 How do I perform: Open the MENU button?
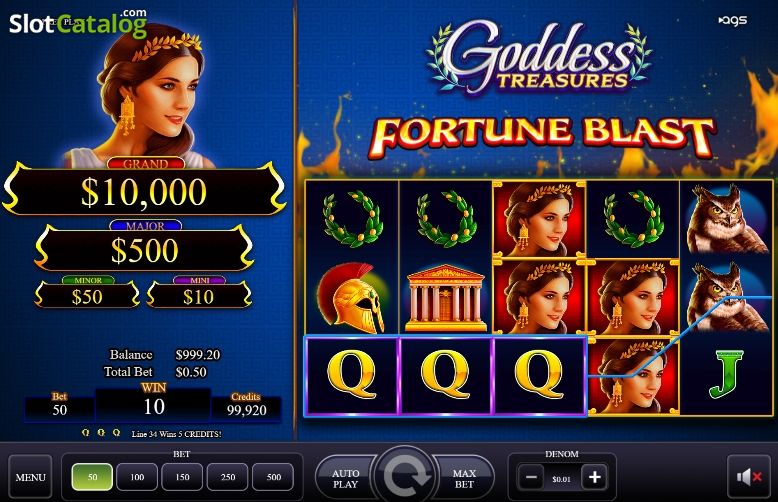[x=30, y=477]
